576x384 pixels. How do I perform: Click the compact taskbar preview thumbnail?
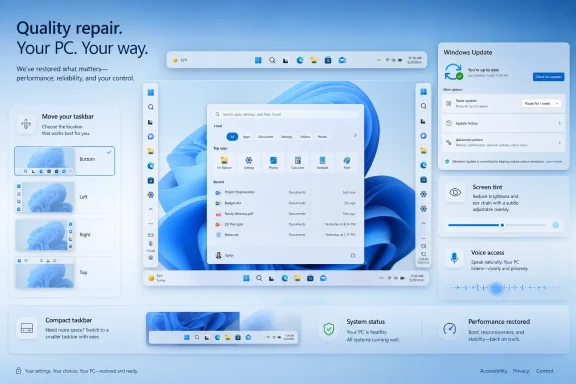[x=224, y=329]
